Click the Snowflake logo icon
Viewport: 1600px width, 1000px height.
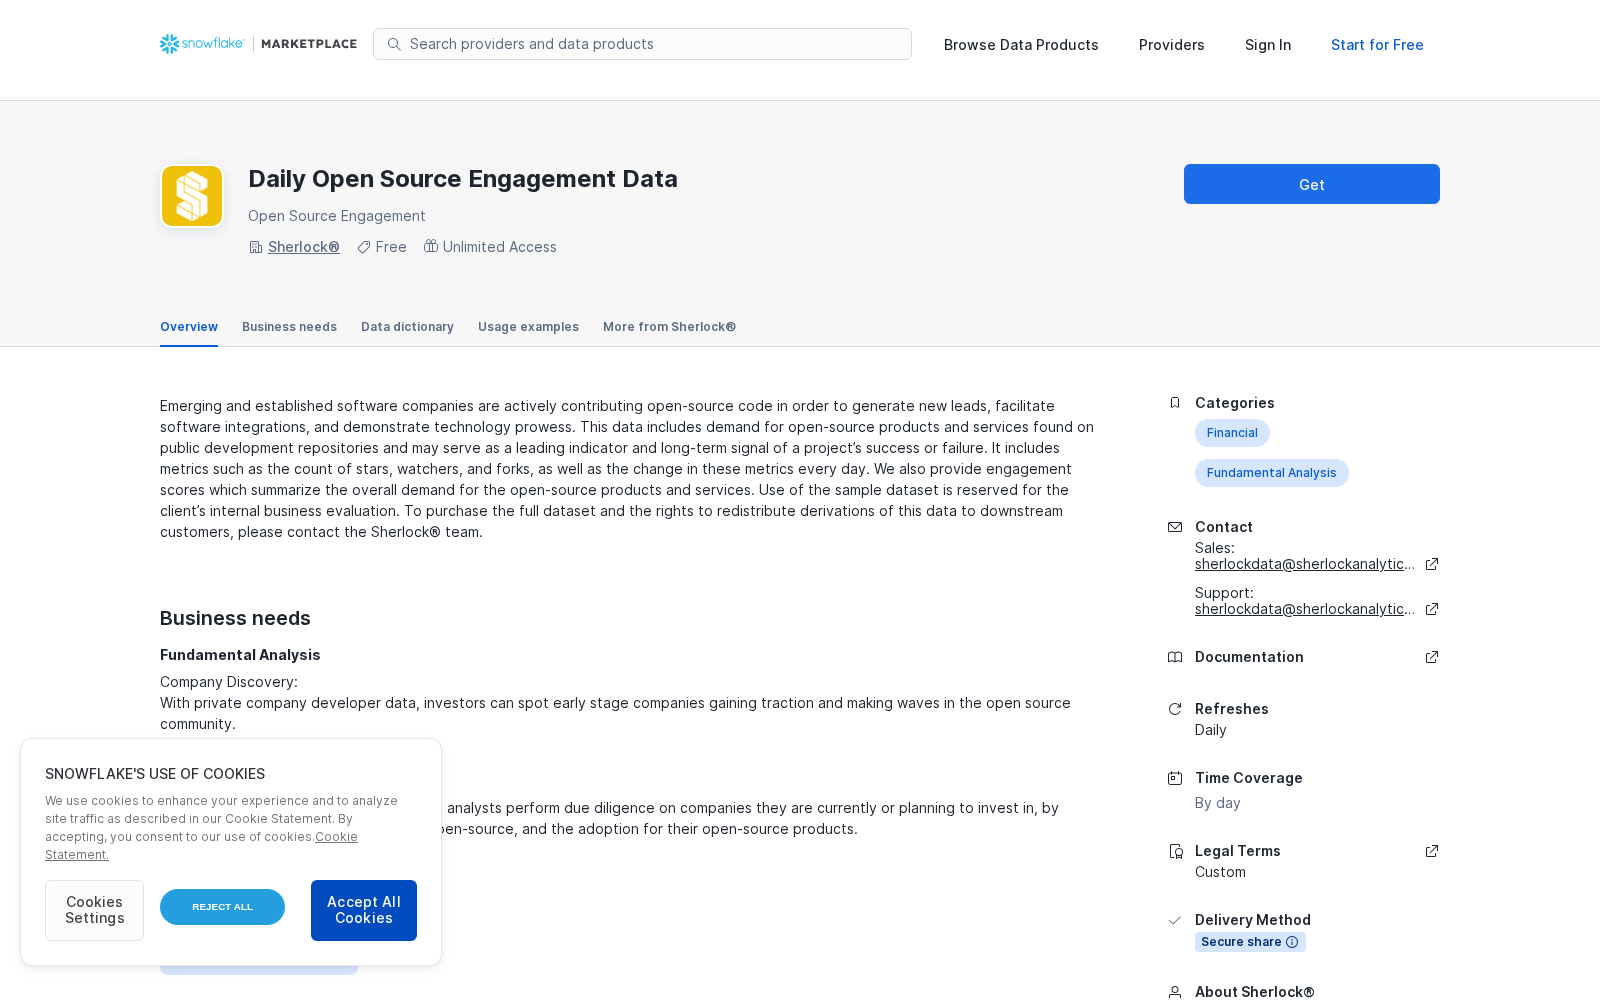coord(169,44)
